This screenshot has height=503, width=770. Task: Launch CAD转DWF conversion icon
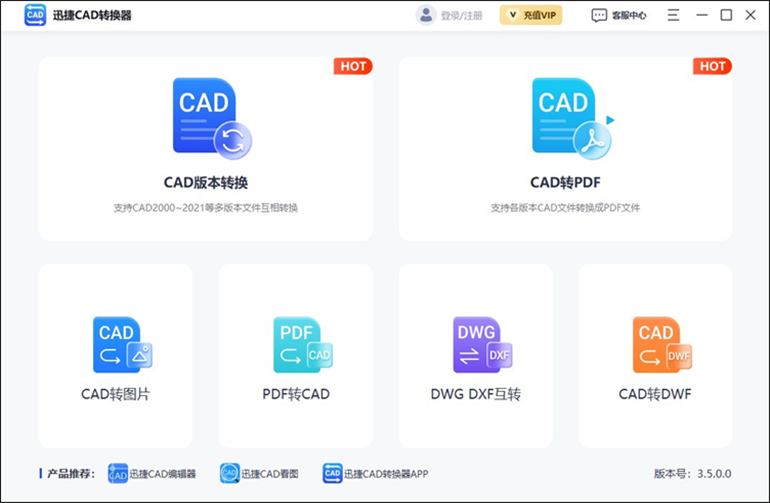(x=662, y=344)
